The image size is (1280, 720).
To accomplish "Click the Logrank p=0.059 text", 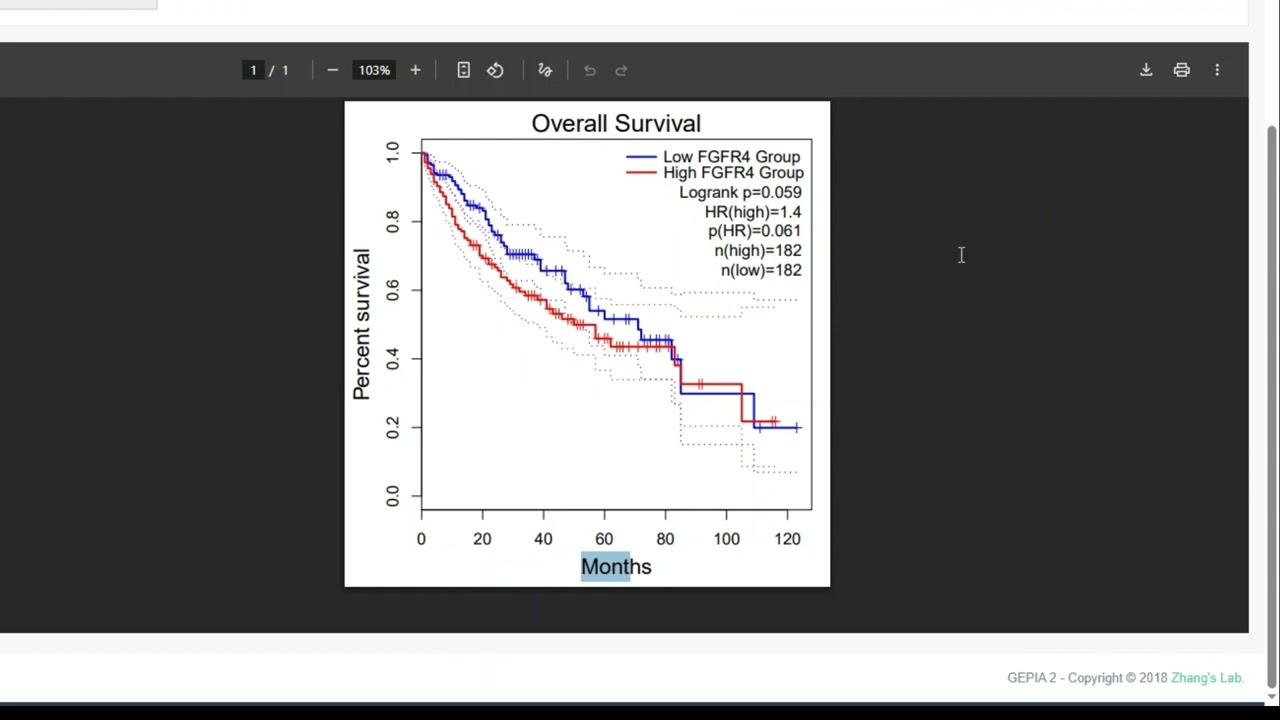I will pos(740,193).
